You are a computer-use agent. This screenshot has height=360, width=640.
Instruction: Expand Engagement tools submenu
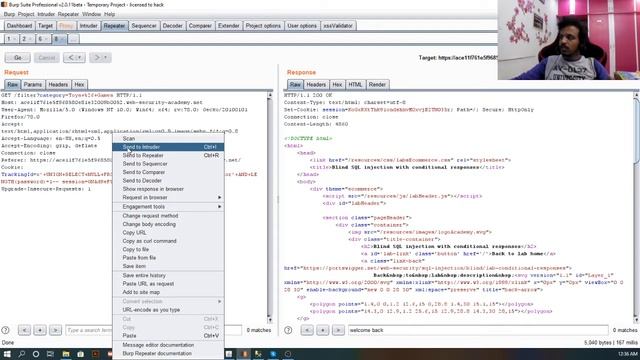tap(220, 207)
